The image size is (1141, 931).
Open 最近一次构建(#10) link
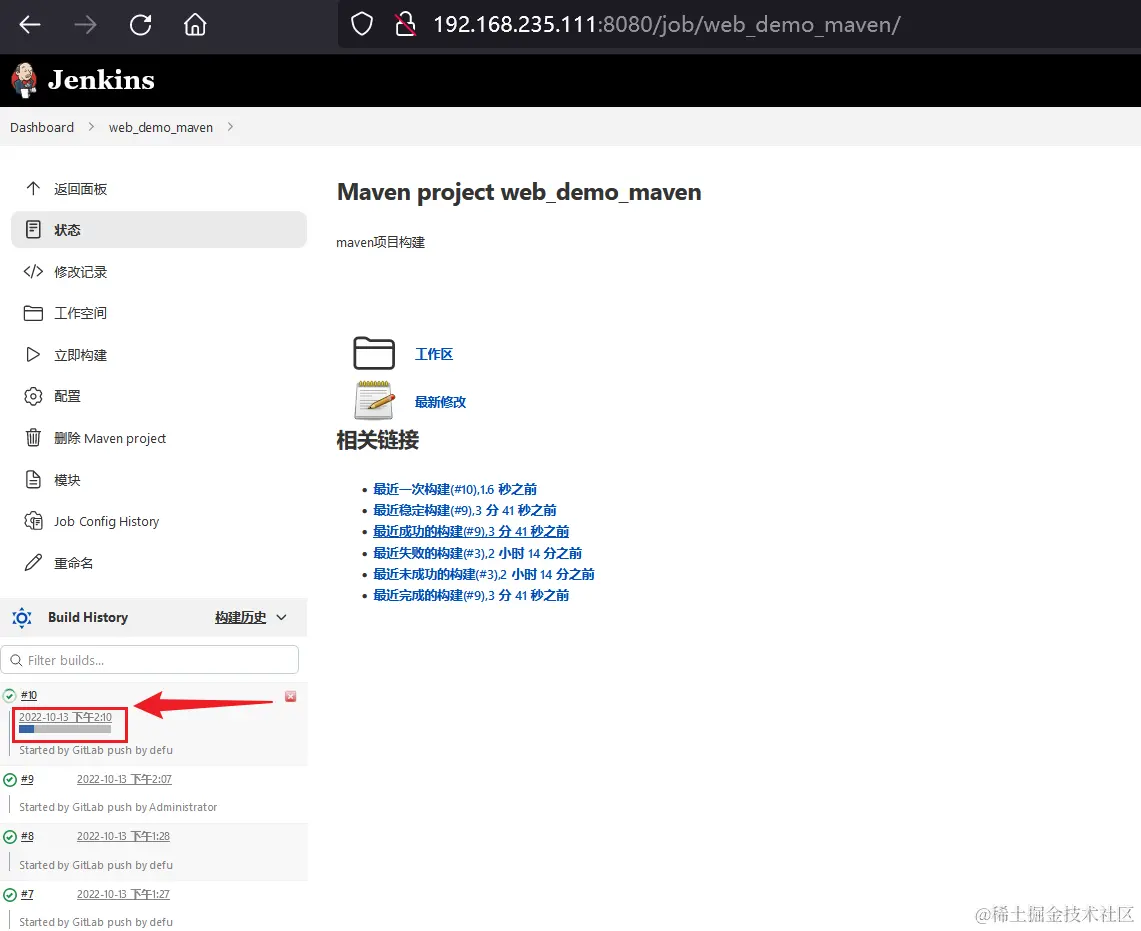point(455,489)
